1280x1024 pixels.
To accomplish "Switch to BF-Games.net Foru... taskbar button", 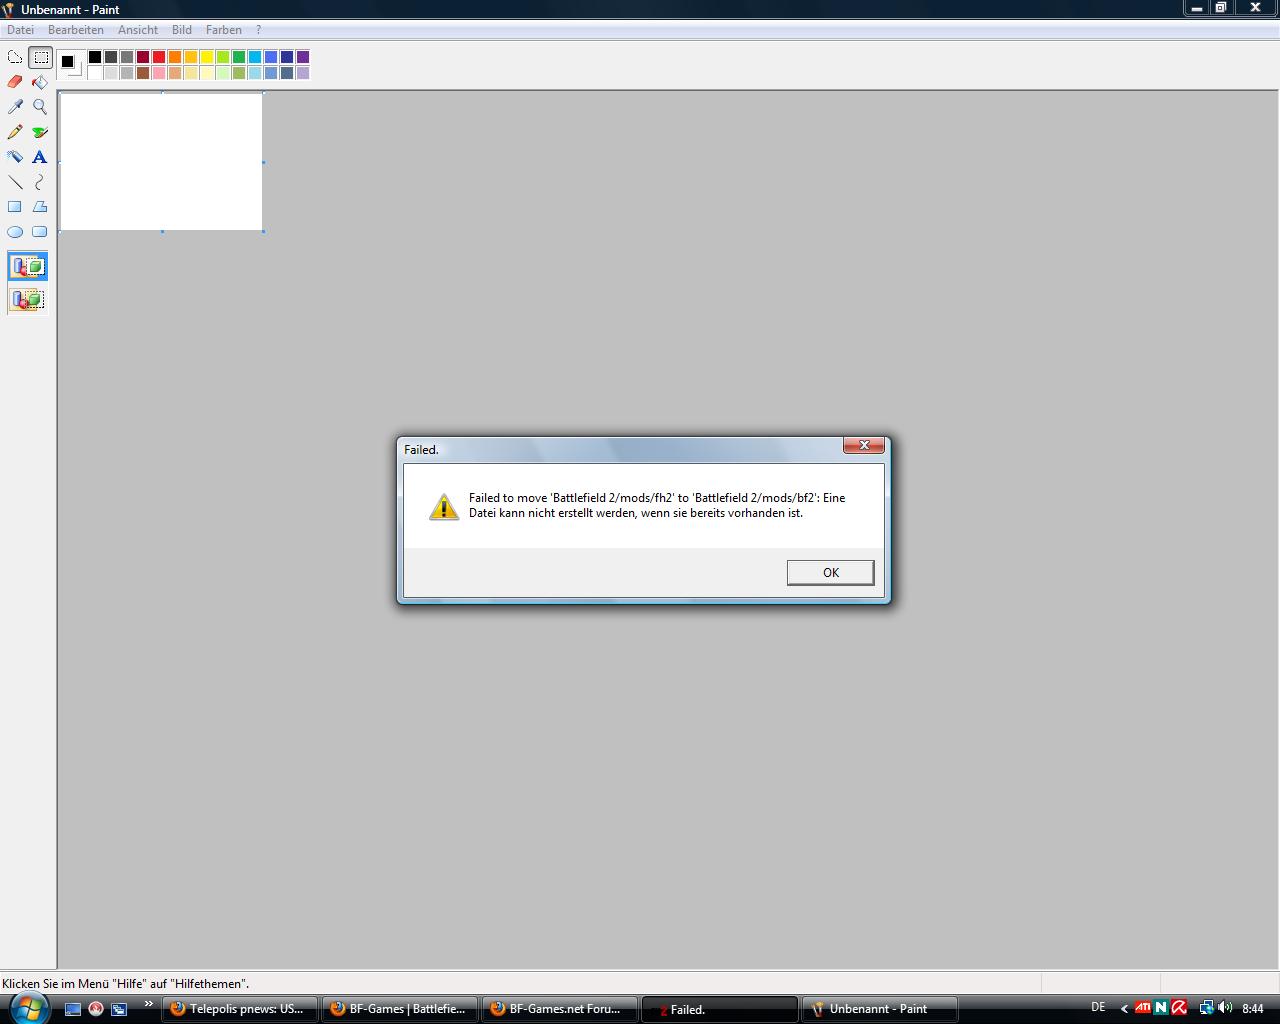I will tap(559, 1009).
